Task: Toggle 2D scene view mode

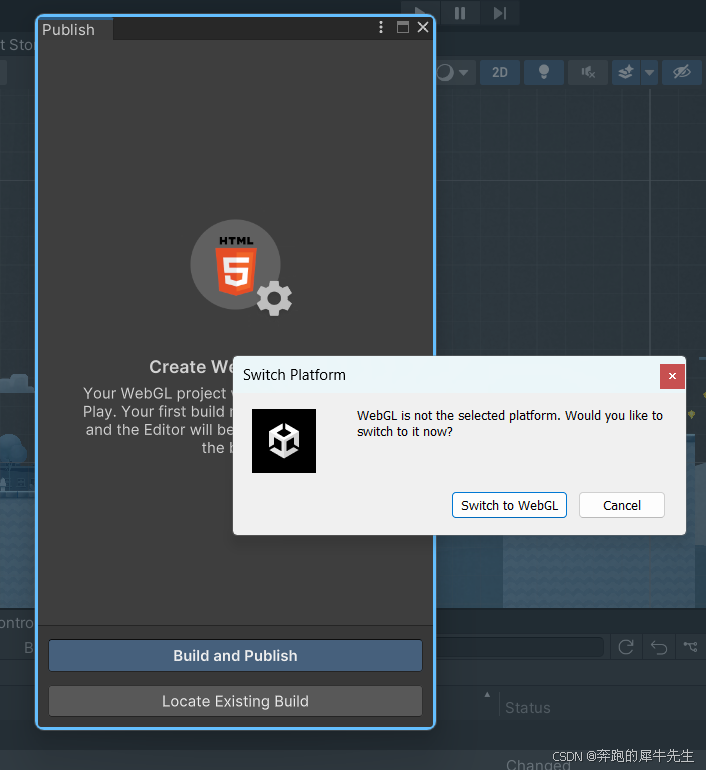Action: click(500, 73)
